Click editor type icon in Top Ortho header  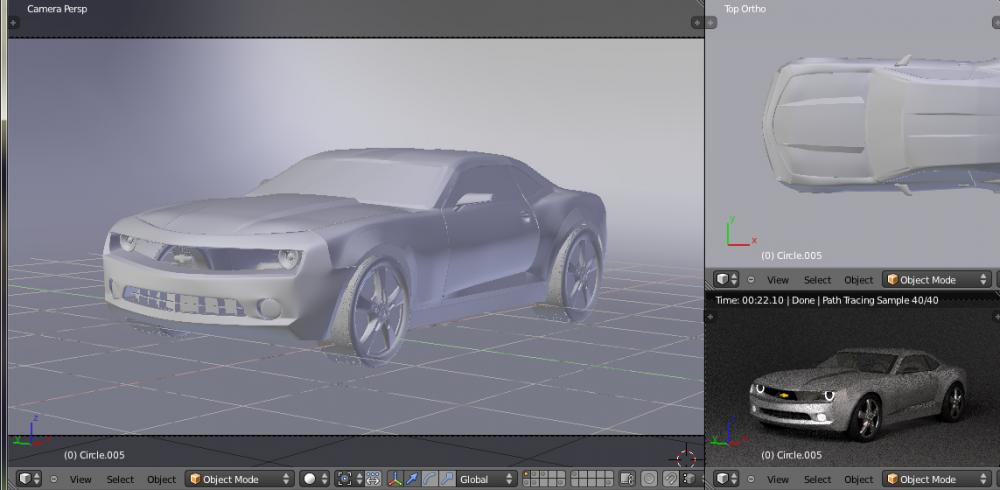(x=726, y=280)
